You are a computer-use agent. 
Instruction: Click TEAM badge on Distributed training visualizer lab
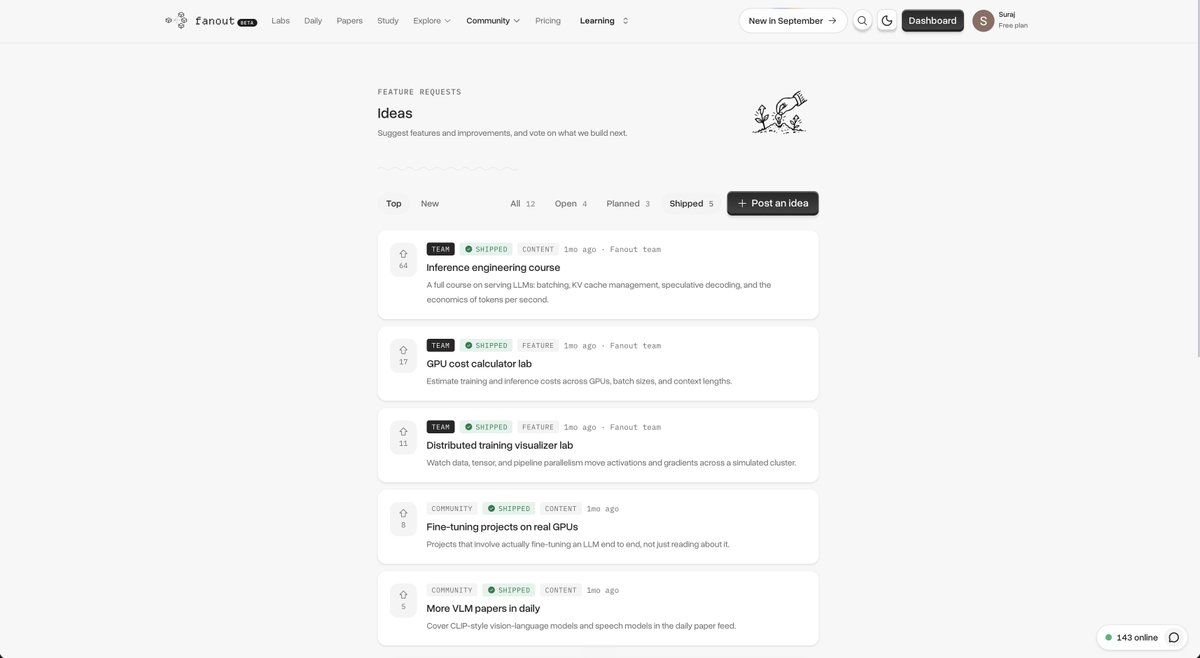pyautogui.click(x=440, y=427)
